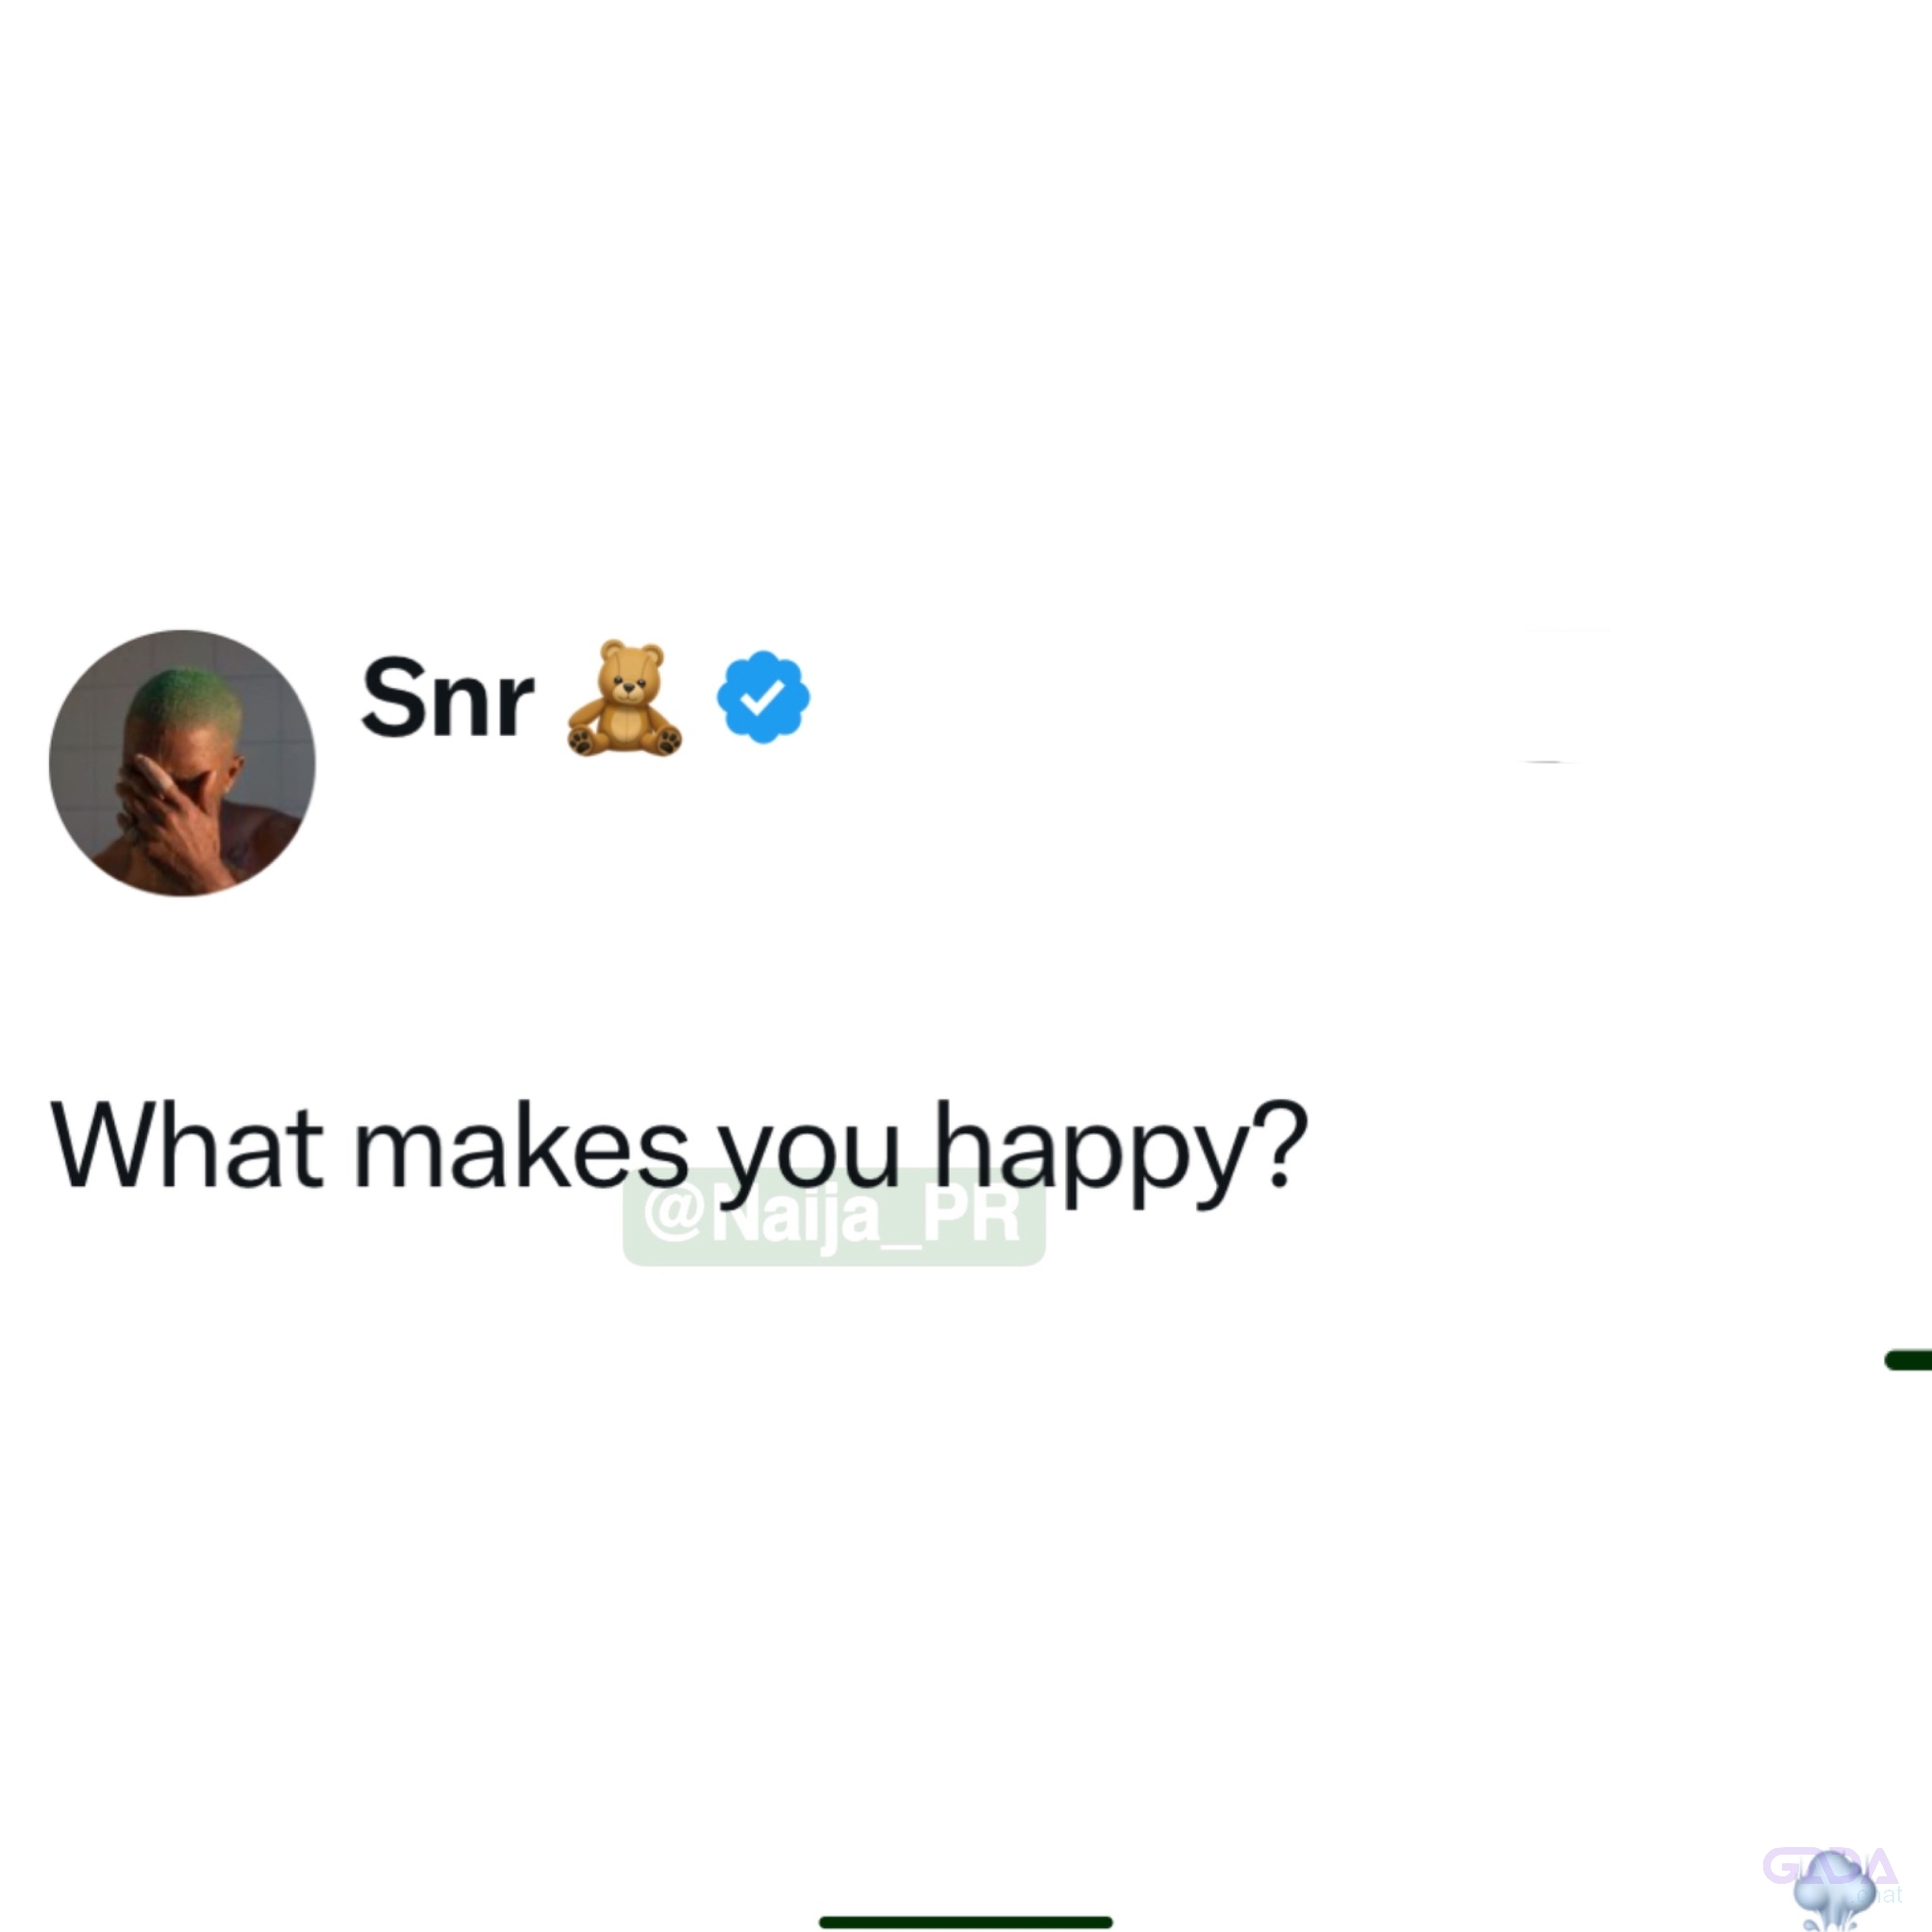Click the word "happy?" in the tweet
The height and width of the screenshot is (1932, 1932).
point(1120,1153)
